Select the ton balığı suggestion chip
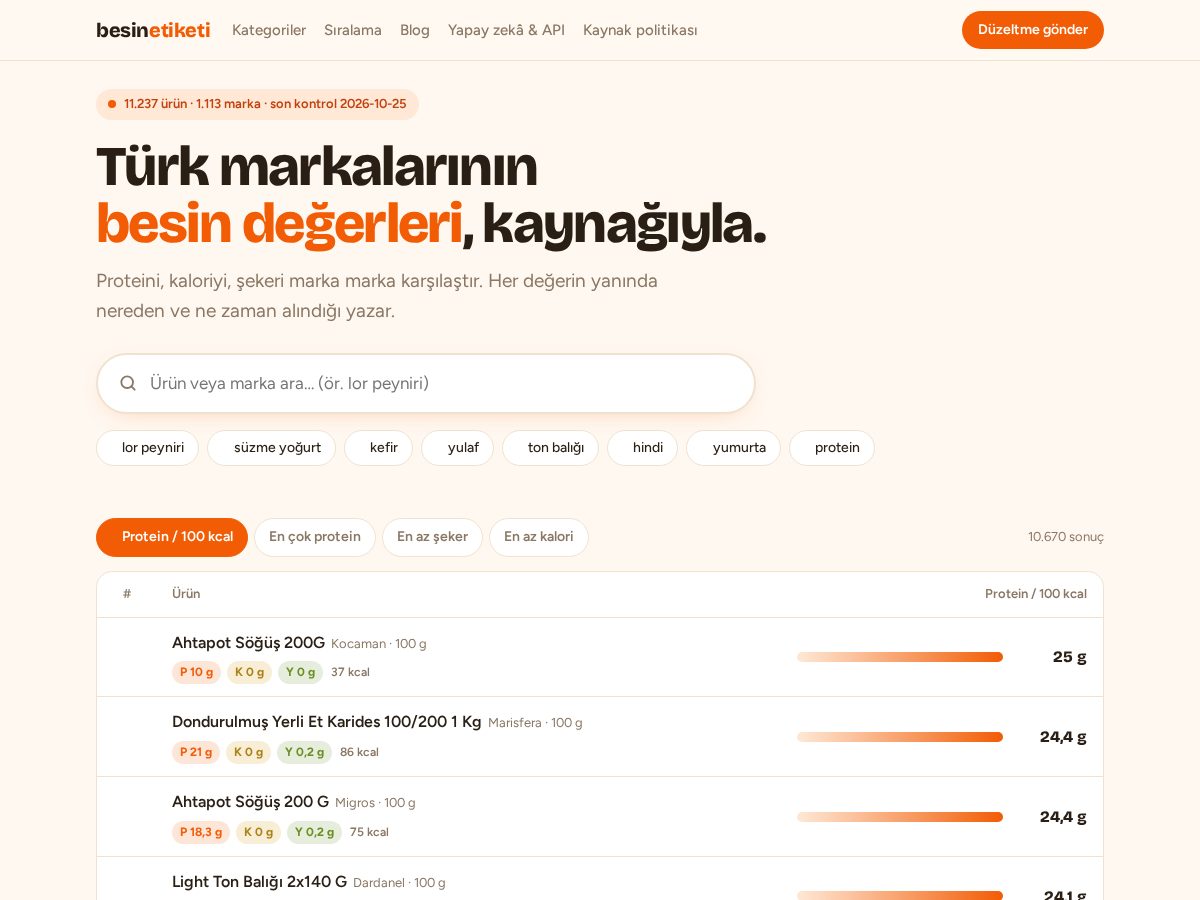The width and height of the screenshot is (1200, 900). pos(550,448)
